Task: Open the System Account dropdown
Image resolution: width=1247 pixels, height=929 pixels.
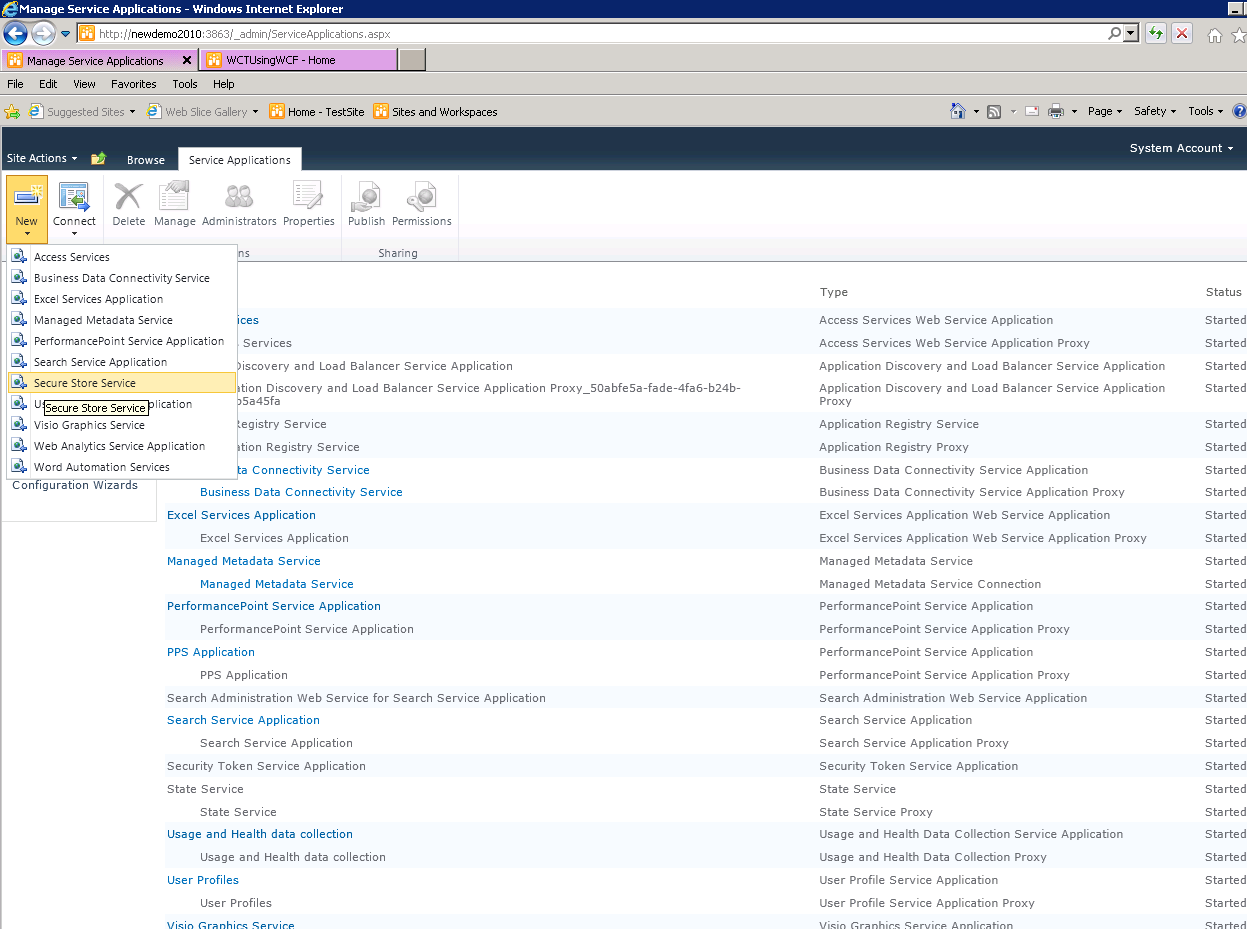Action: (1181, 148)
